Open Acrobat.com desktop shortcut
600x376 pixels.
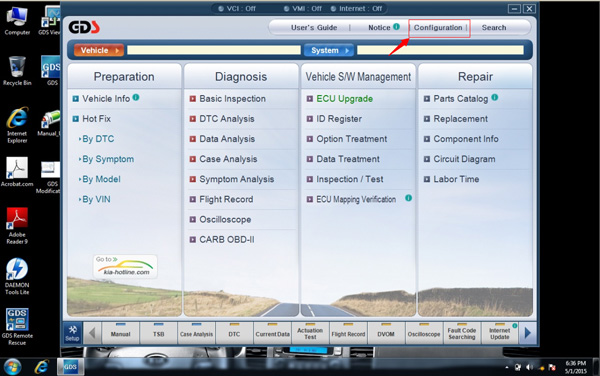click(17, 172)
